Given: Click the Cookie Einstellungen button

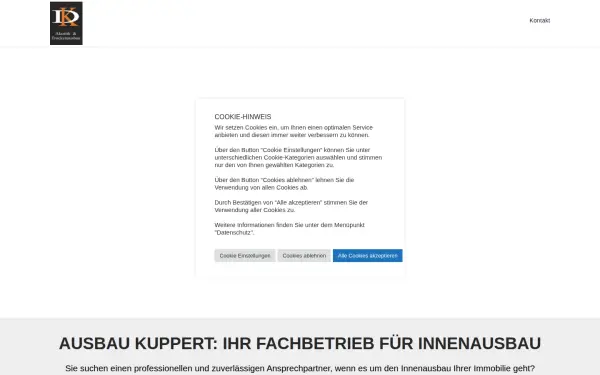Looking at the screenshot, I should pos(245,256).
